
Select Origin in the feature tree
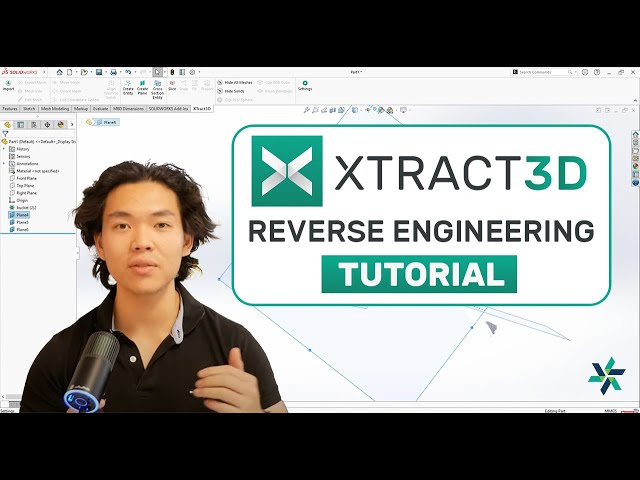coord(18,200)
